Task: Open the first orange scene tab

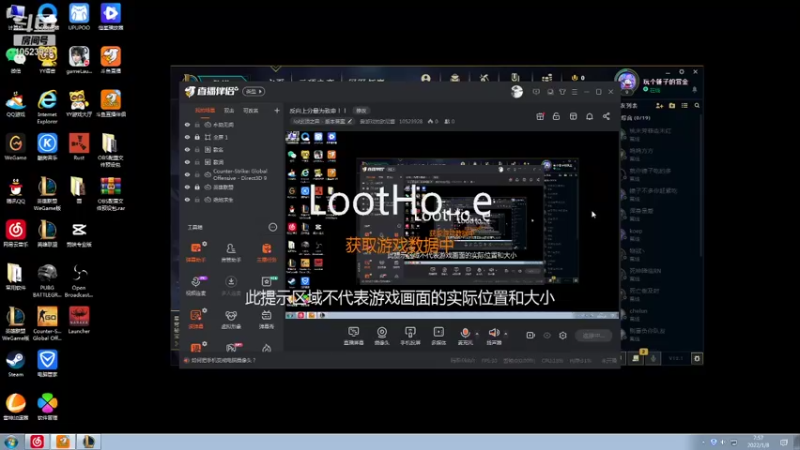Action: coord(205,110)
